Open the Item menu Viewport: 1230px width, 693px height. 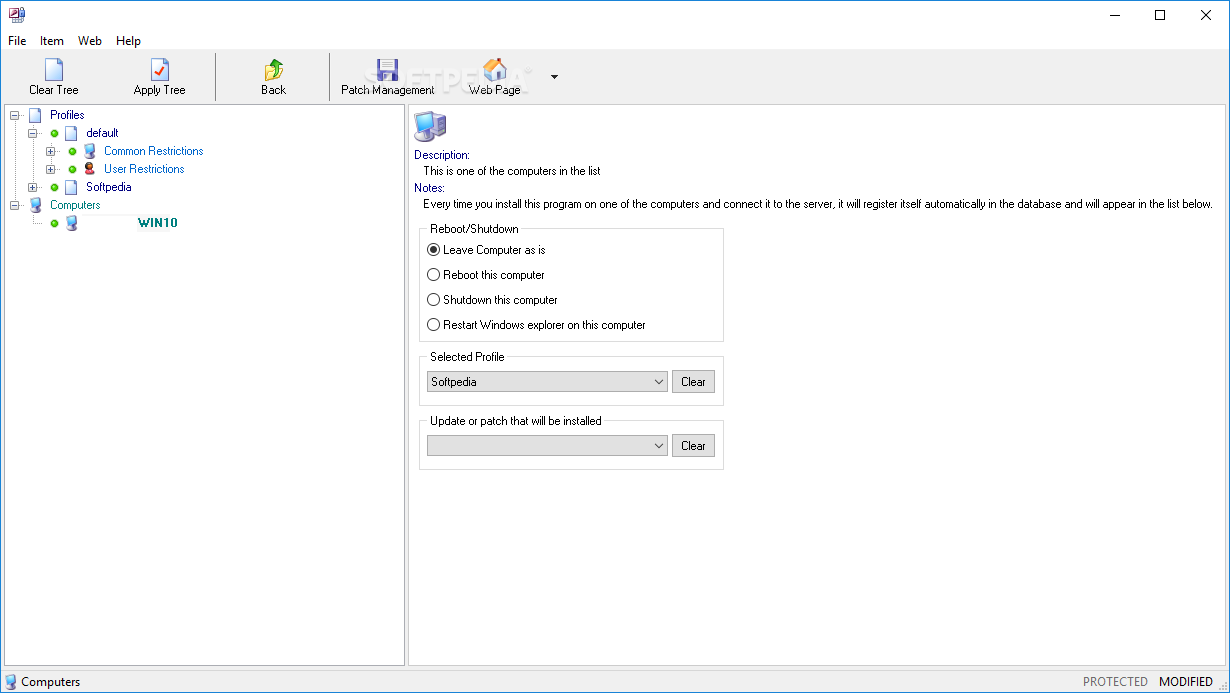pos(52,41)
